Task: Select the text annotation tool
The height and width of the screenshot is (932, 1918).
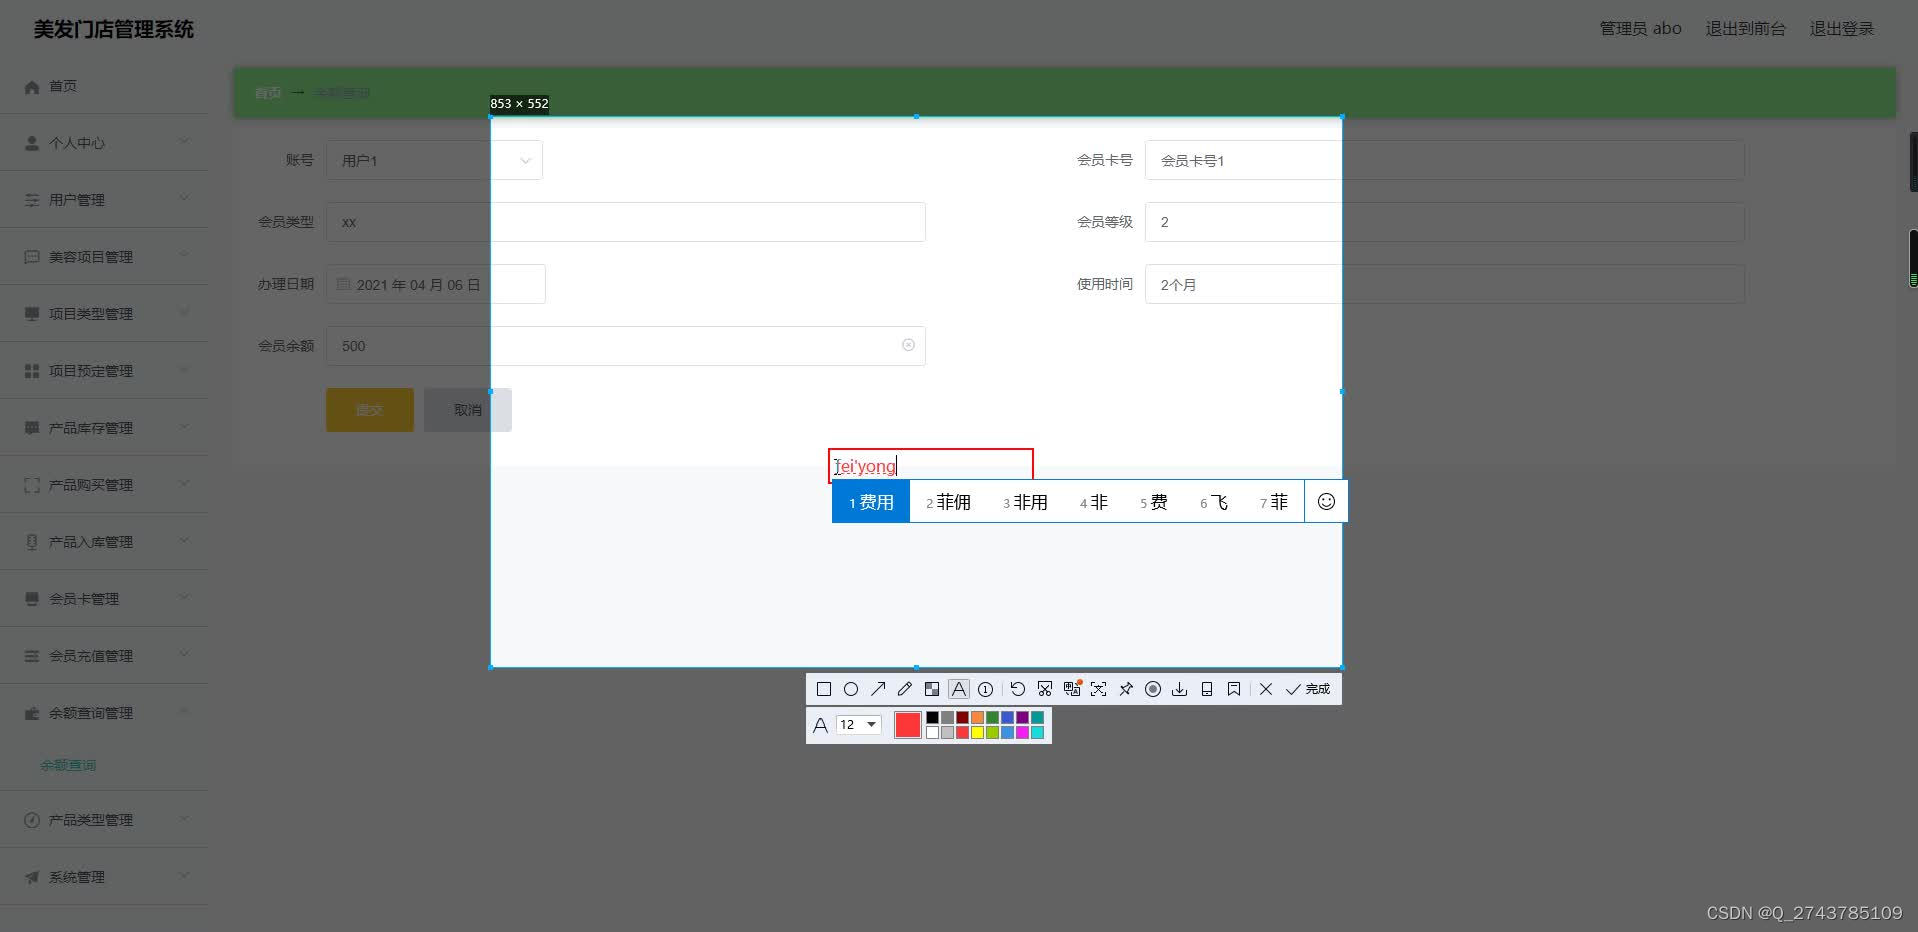Action: pyautogui.click(x=959, y=689)
